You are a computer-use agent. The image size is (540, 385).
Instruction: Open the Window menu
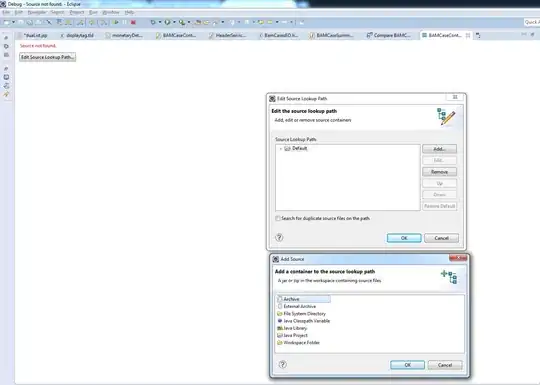click(111, 12)
